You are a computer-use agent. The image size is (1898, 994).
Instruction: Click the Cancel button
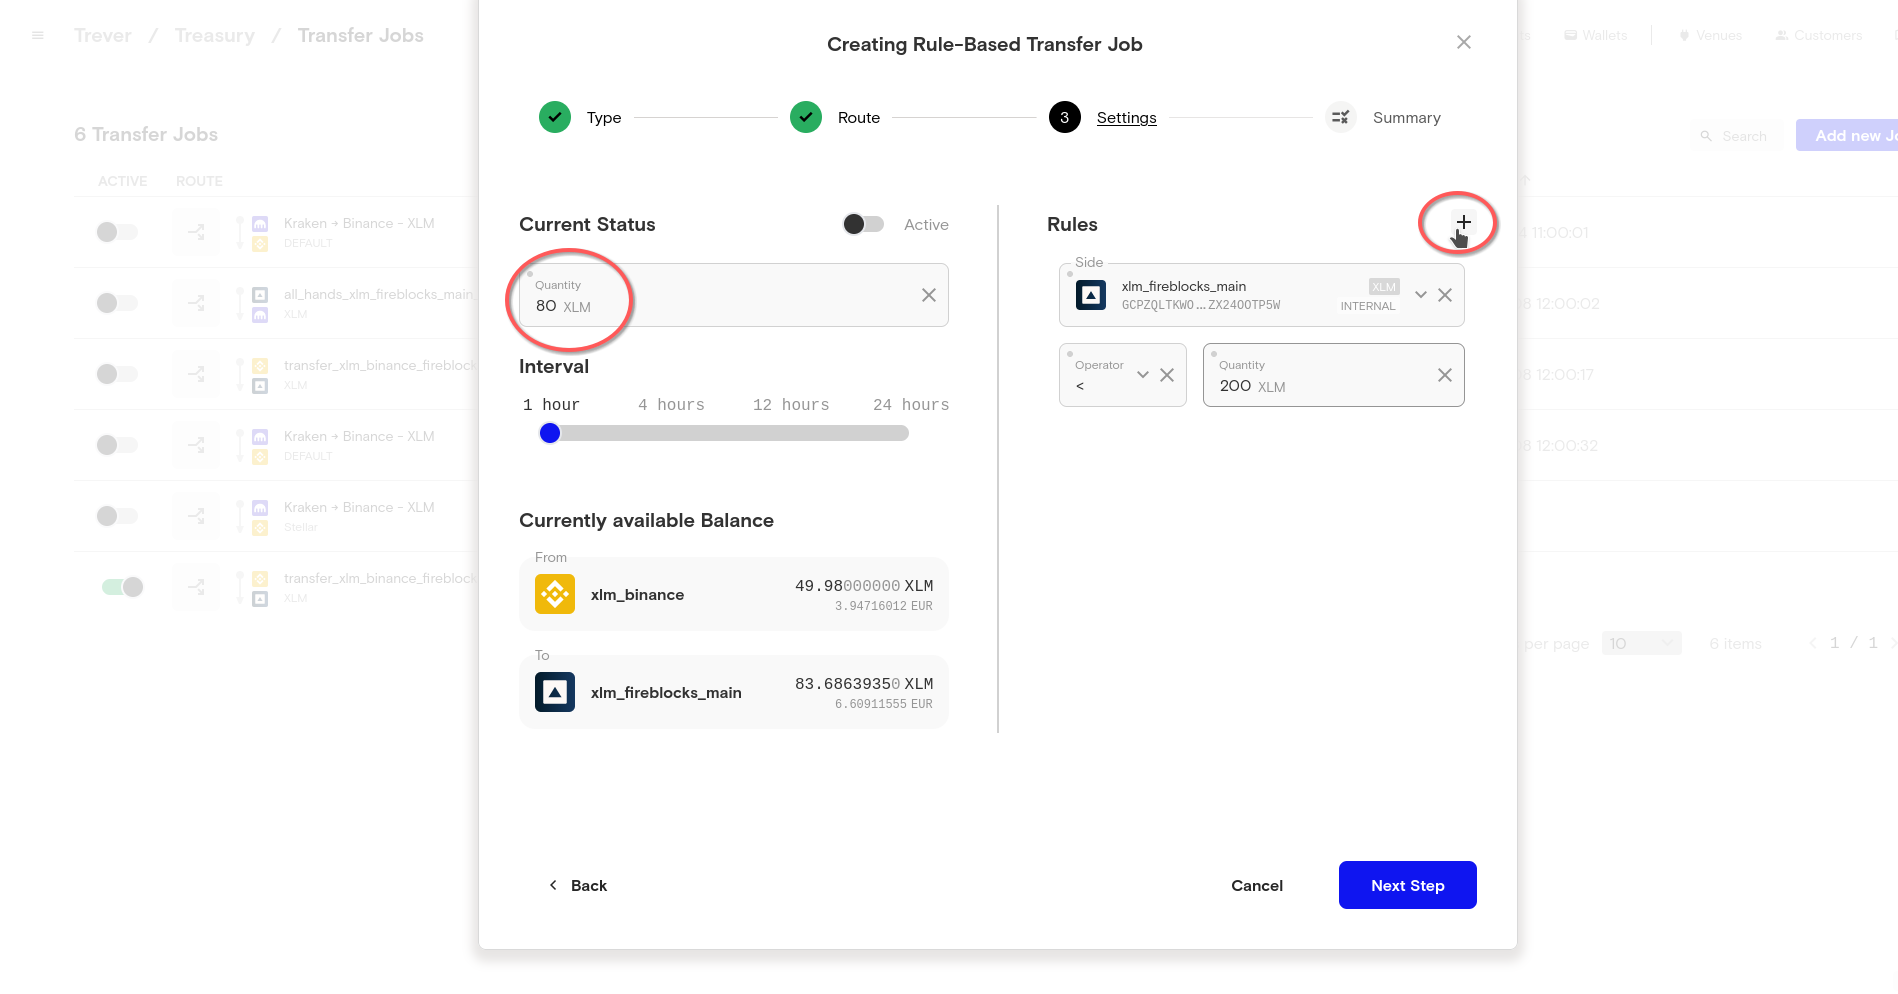[1256, 885]
